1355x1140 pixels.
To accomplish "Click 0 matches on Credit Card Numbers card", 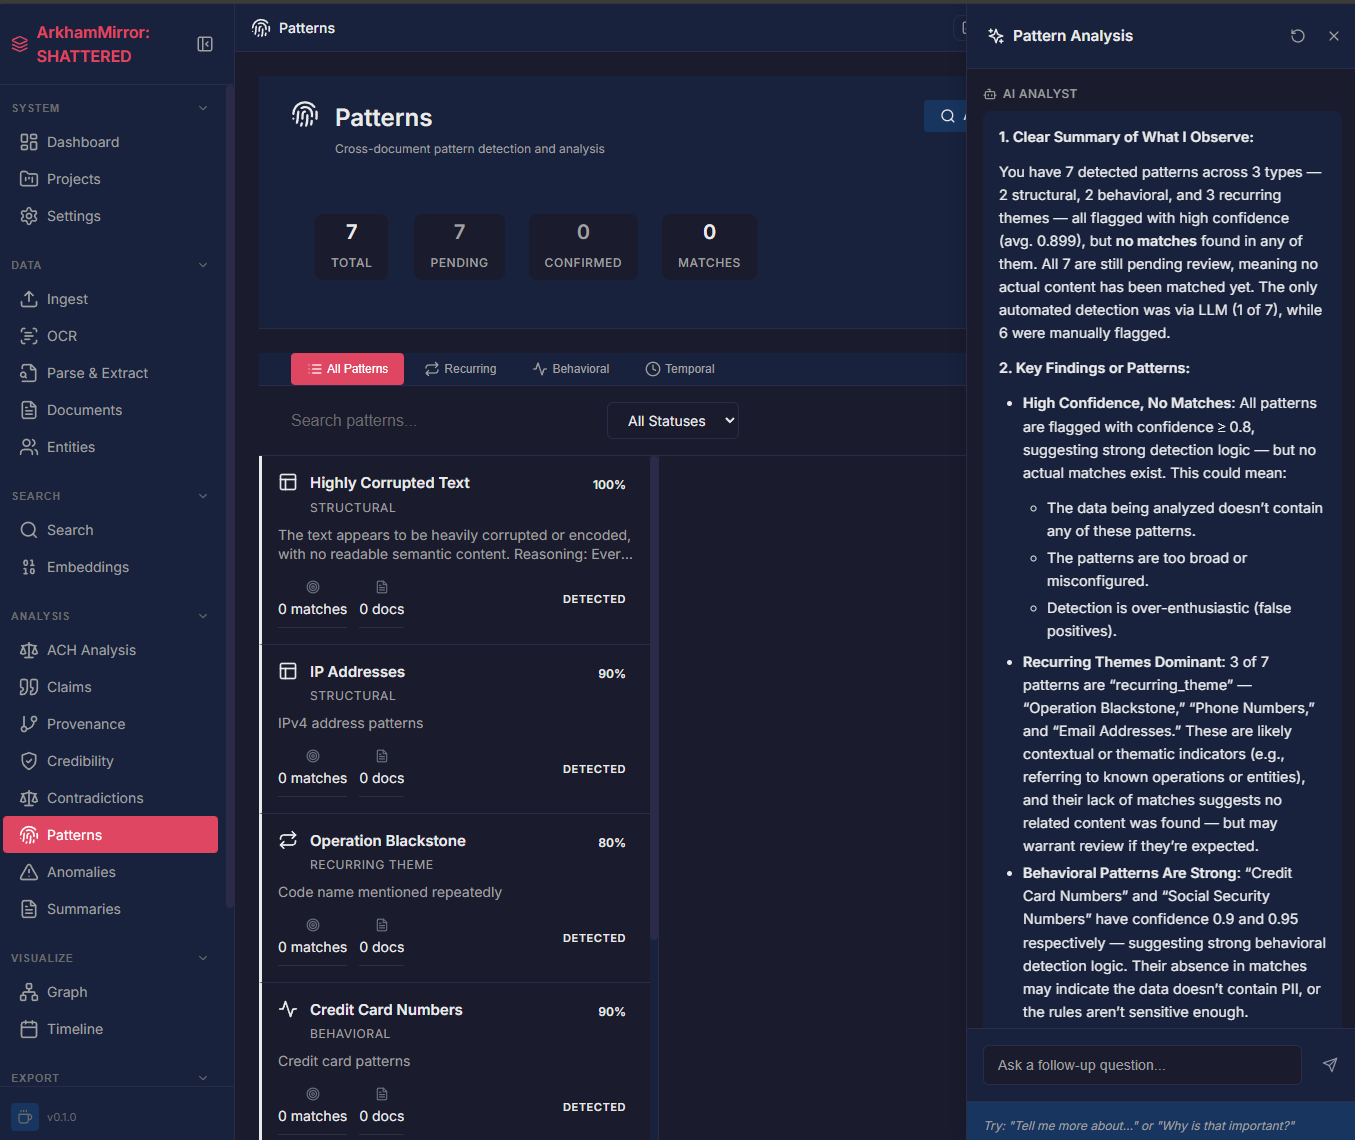I will 313,1116.
